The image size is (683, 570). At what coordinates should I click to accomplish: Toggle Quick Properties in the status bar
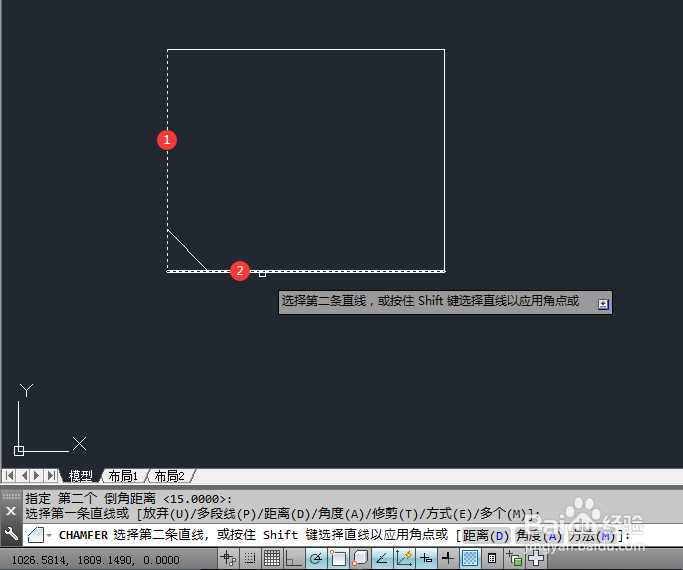pyautogui.click(x=492, y=559)
